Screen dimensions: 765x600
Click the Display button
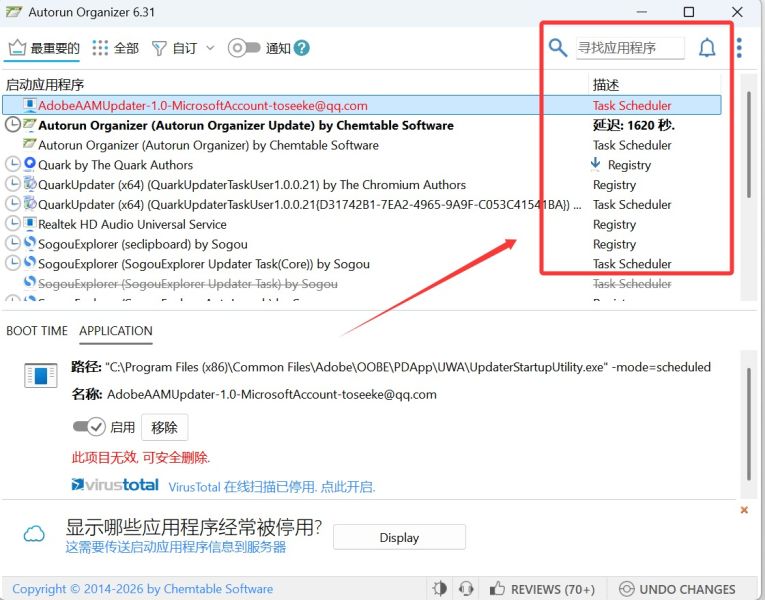pyautogui.click(x=399, y=538)
